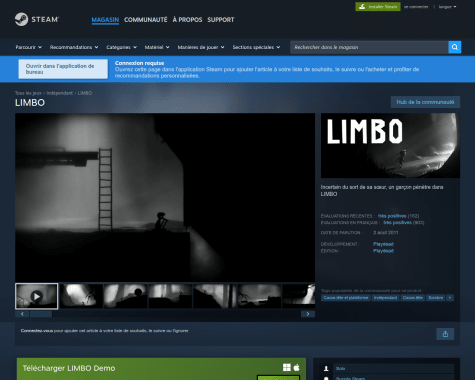Select the fourth screenshot thumbnail
Viewport: 475px width, 380px height.
(170, 296)
